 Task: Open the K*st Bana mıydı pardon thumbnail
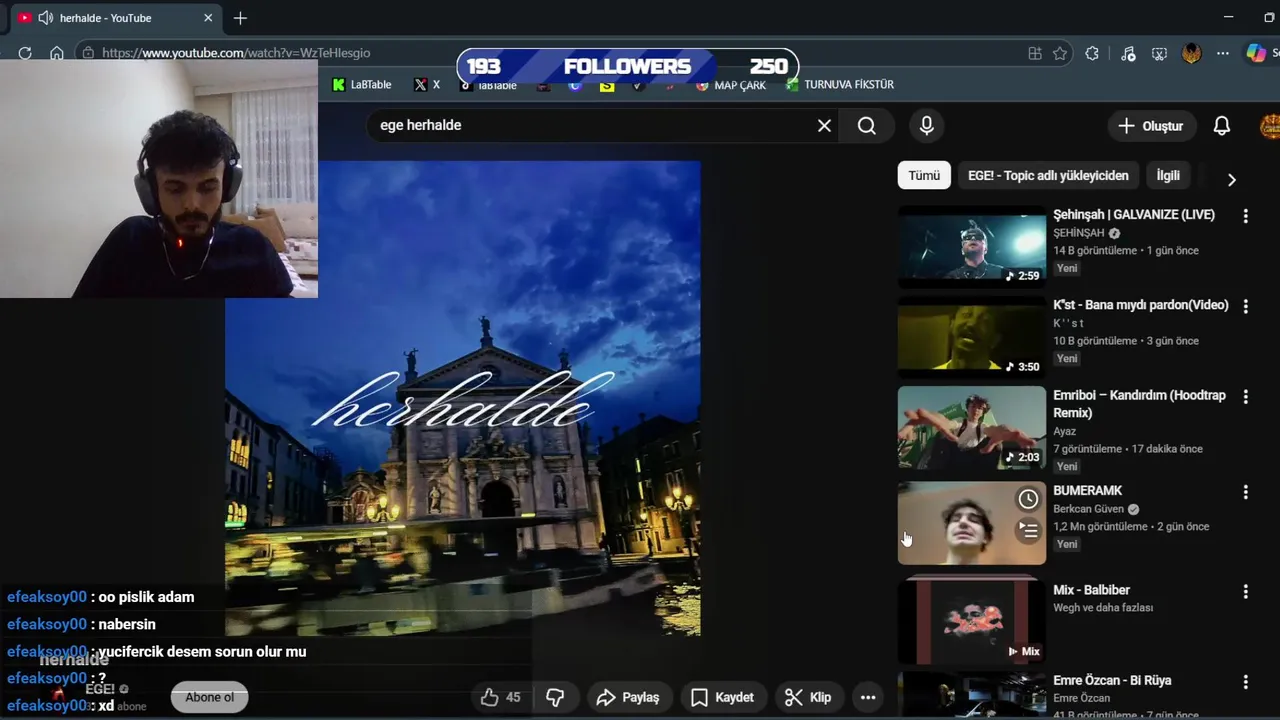(x=971, y=337)
